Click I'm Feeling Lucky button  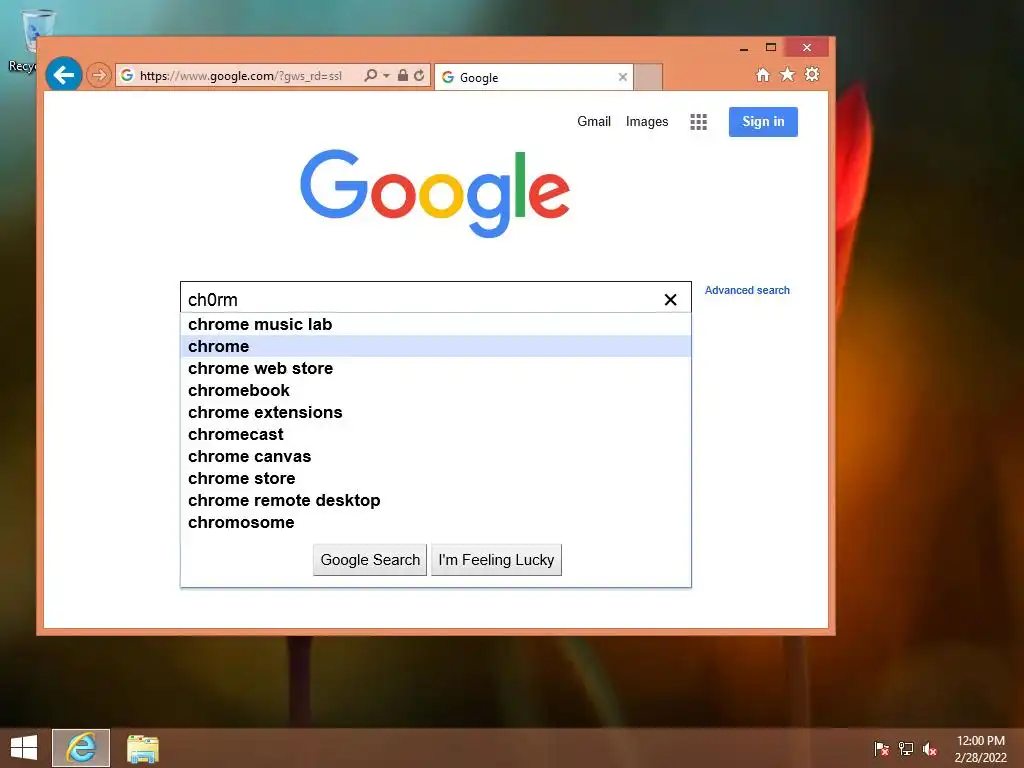(x=496, y=560)
